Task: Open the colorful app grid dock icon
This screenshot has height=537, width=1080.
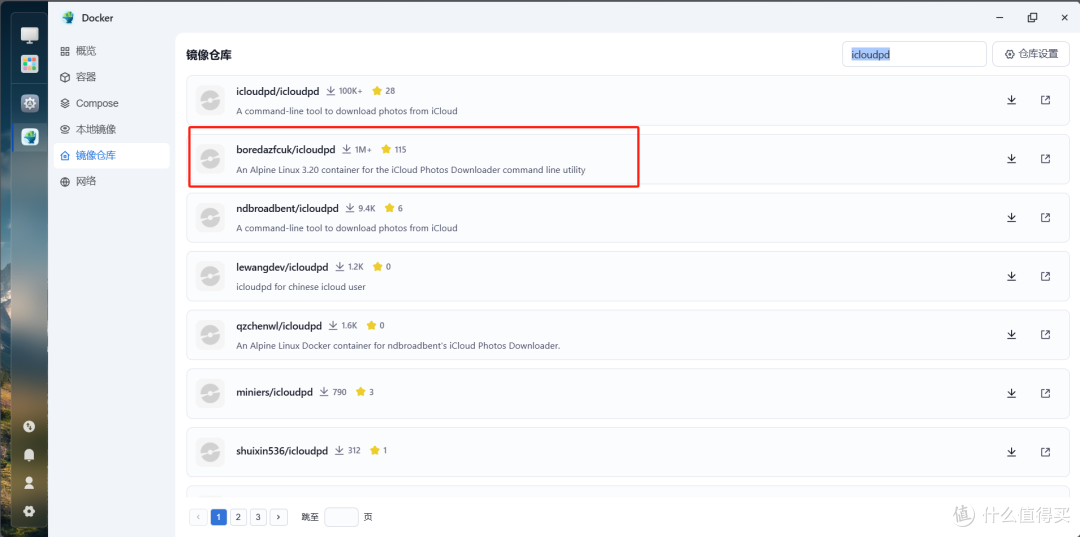Action: coord(30,64)
